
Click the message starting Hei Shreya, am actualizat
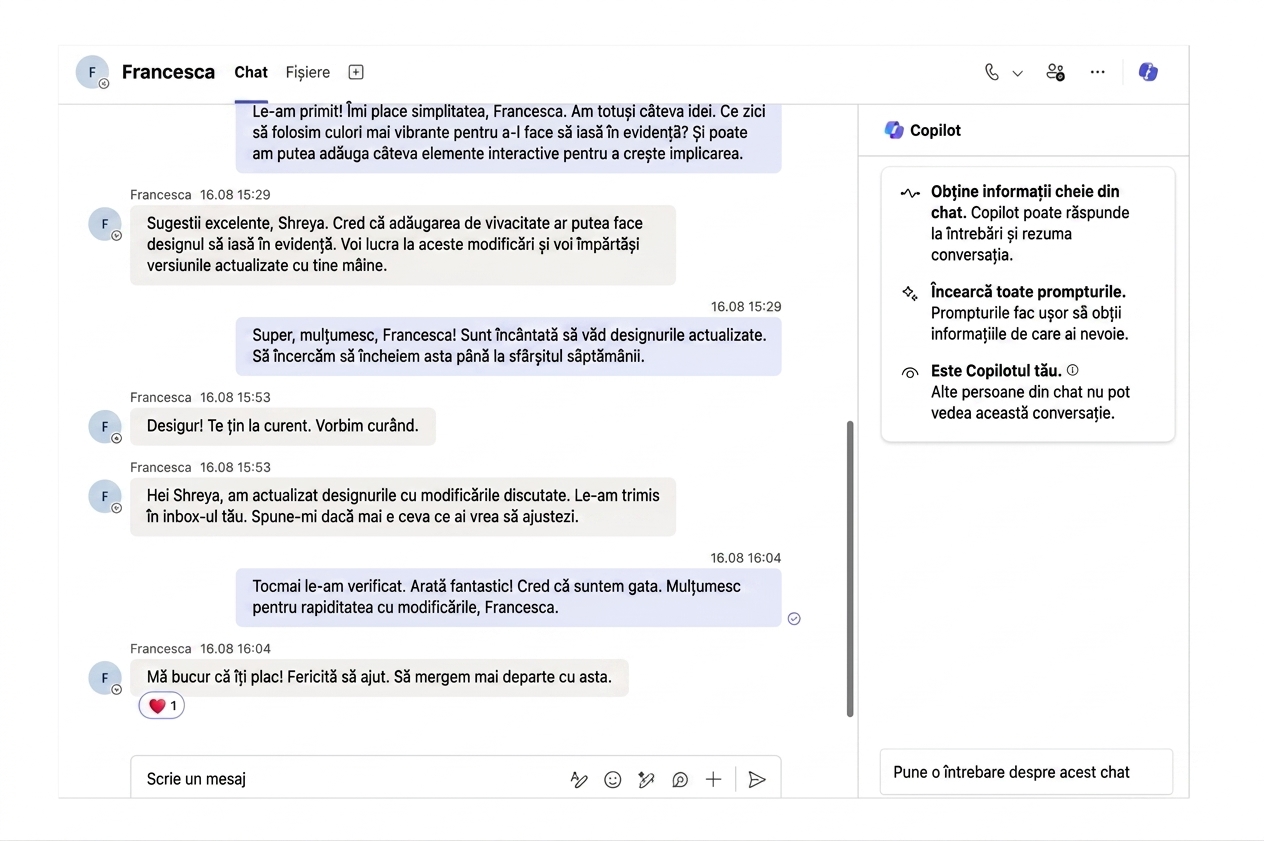[x=403, y=506]
